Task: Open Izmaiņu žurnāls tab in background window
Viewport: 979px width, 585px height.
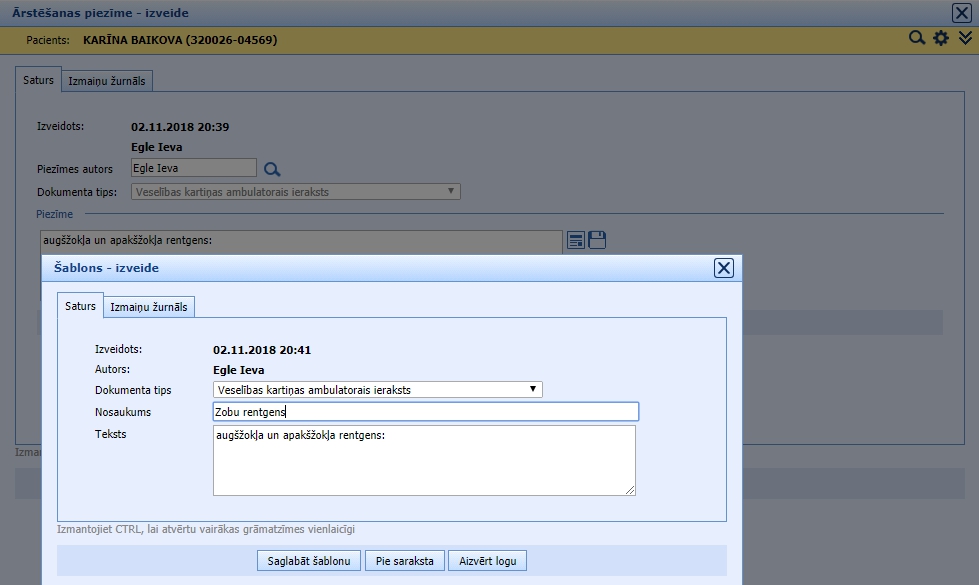Action: click(x=107, y=81)
